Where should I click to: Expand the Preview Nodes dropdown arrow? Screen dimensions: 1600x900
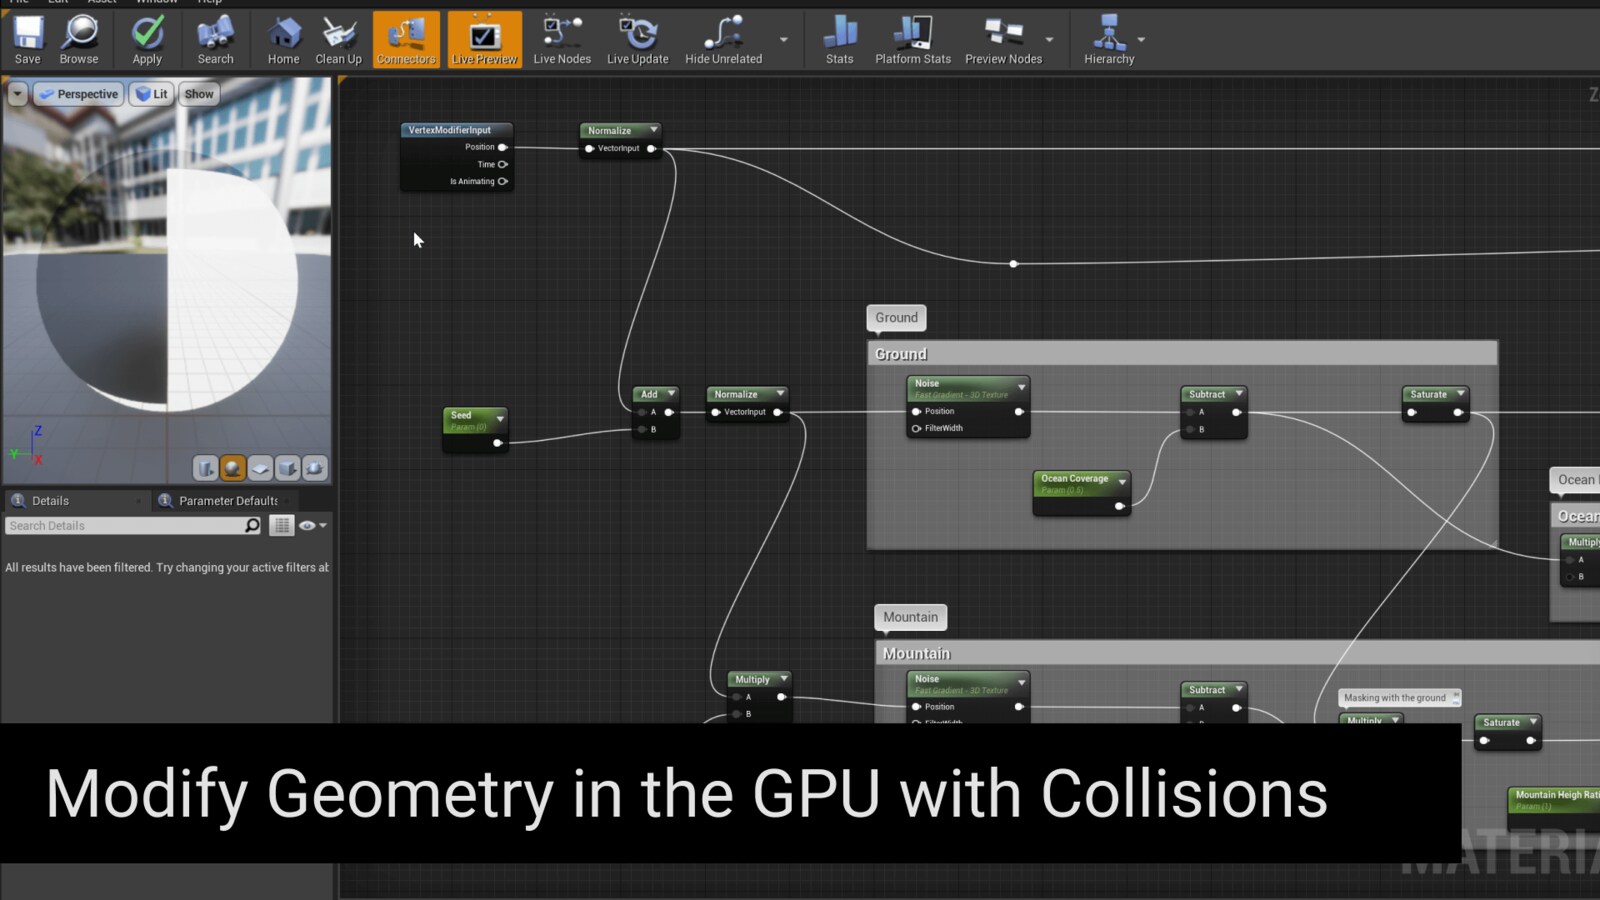pos(1049,40)
